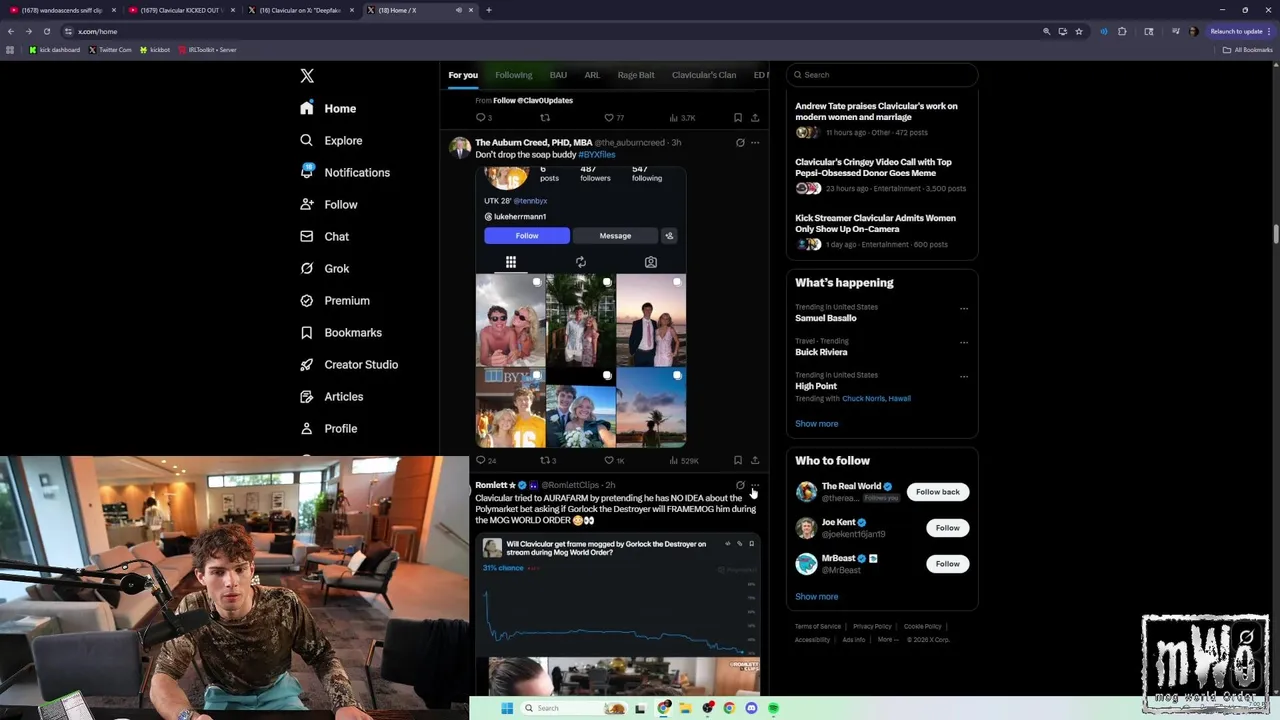Open Chat in the sidebar
The width and height of the screenshot is (1280, 720).
pyautogui.click(x=324, y=236)
